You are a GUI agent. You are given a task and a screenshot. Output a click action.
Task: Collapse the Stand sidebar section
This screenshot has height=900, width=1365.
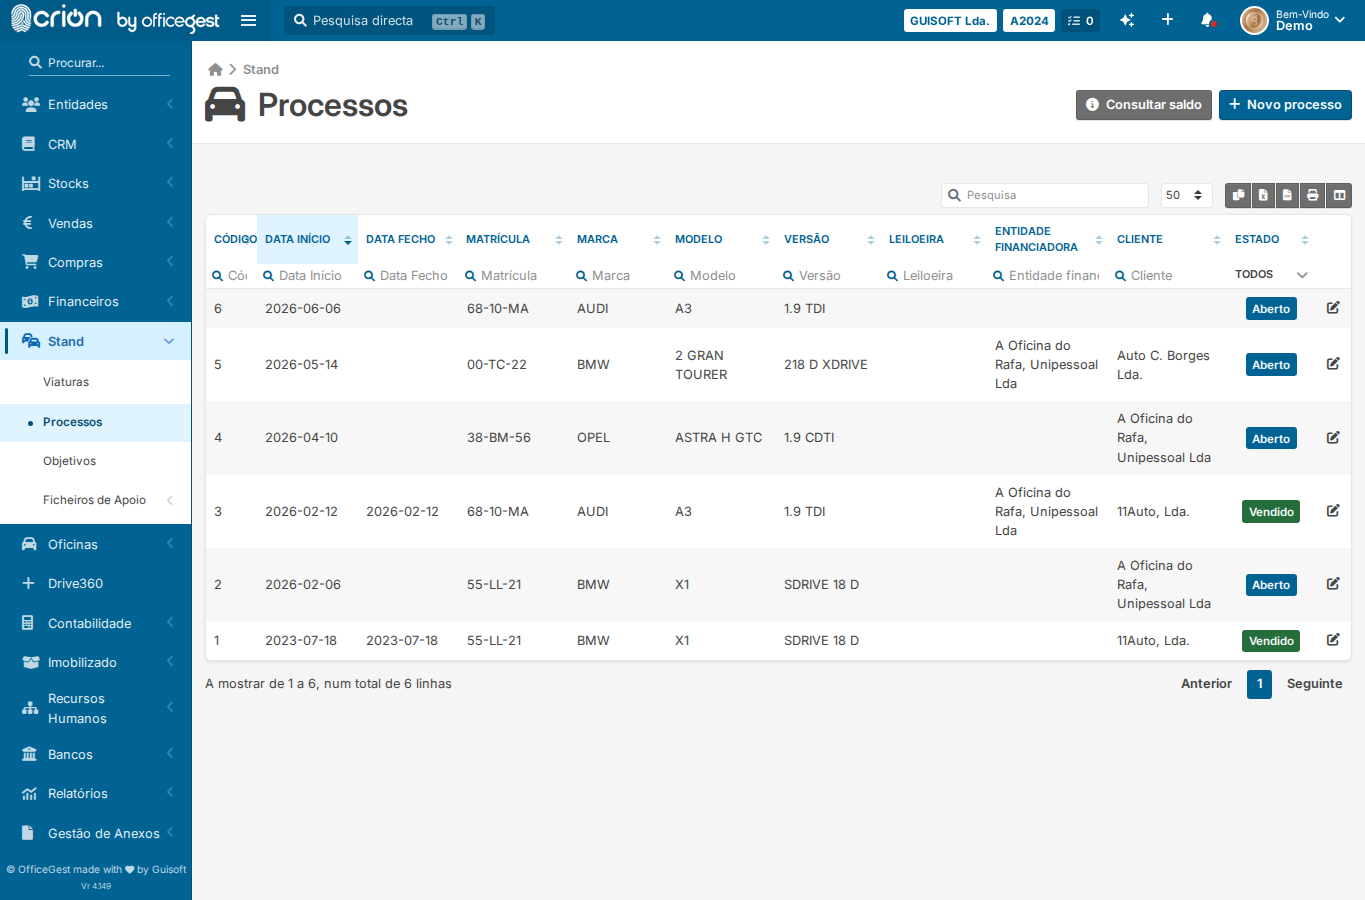(x=96, y=341)
